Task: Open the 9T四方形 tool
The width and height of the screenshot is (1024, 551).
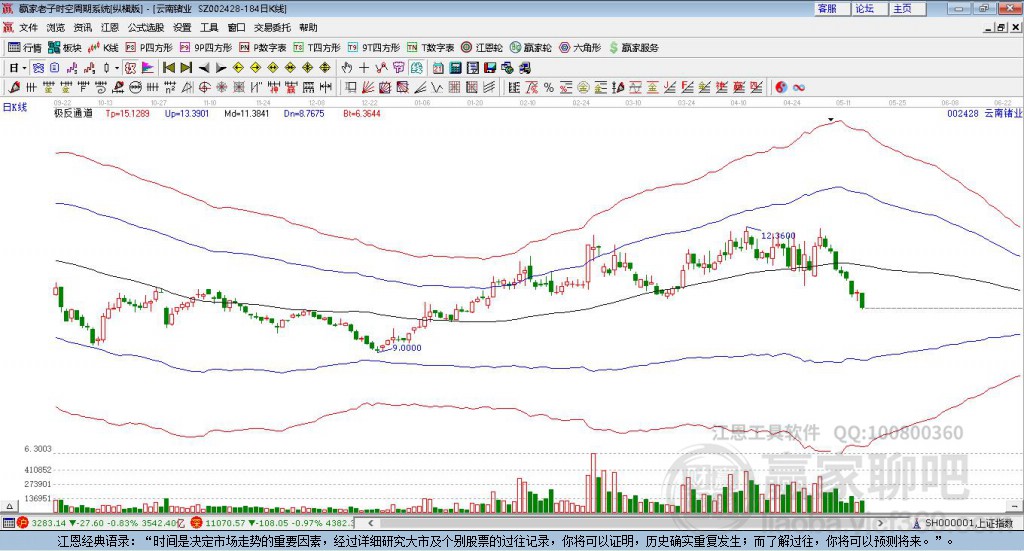Action: pos(374,48)
